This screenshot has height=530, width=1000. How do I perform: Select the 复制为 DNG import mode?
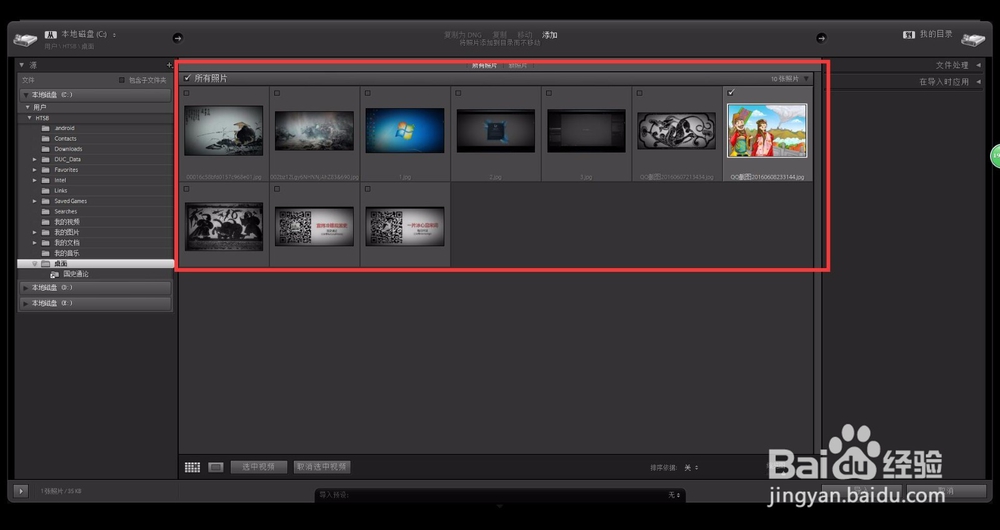pyautogui.click(x=463, y=34)
